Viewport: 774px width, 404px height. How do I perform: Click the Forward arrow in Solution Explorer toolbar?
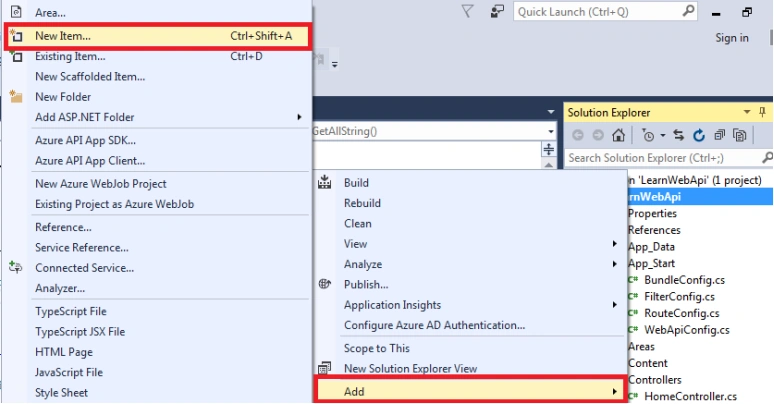(598, 135)
